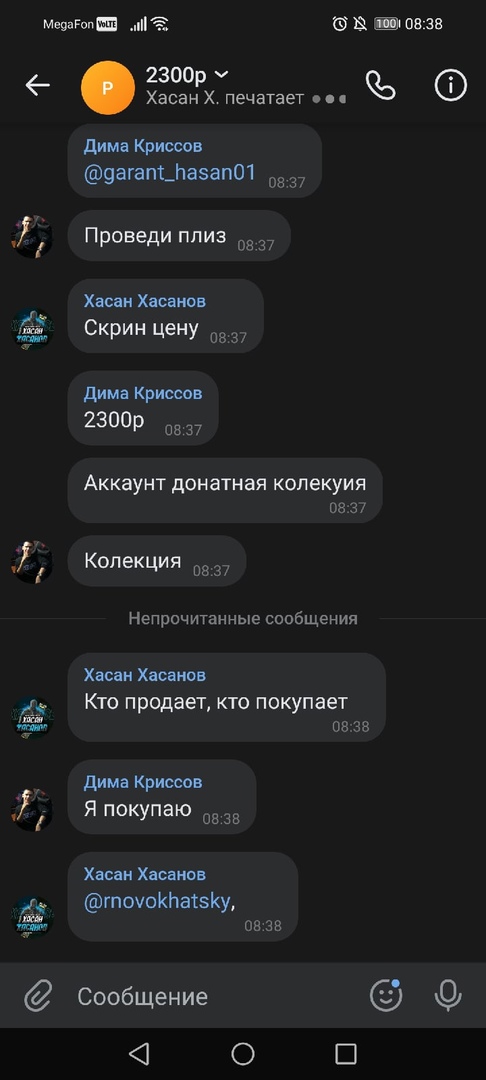Open Хасан Хасанов avatar beside Кто продает message
Viewport: 486px width, 1080px height.
pyautogui.click(x=32, y=717)
